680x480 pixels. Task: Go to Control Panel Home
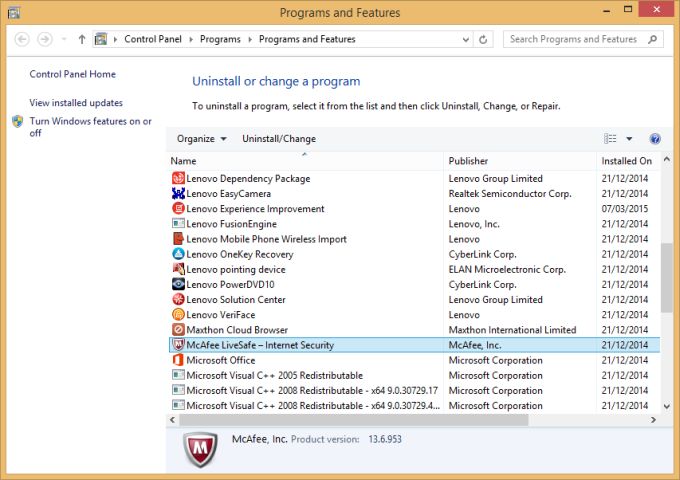pos(72,74)
